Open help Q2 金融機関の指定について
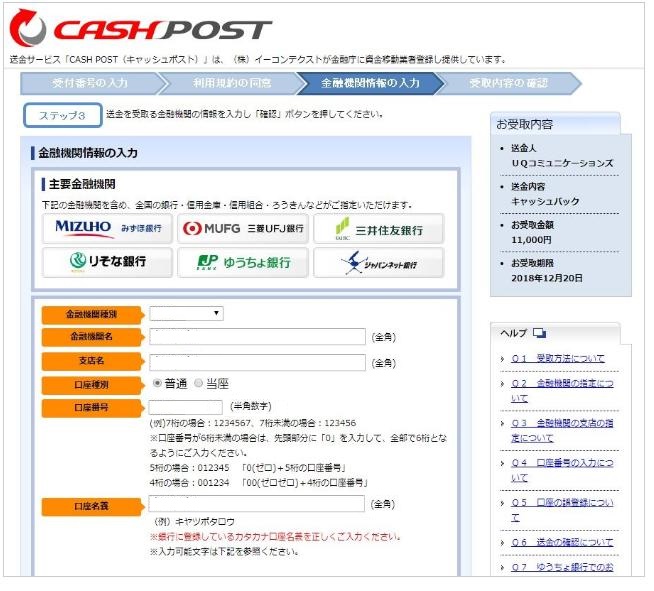 (x=562, y=391)
